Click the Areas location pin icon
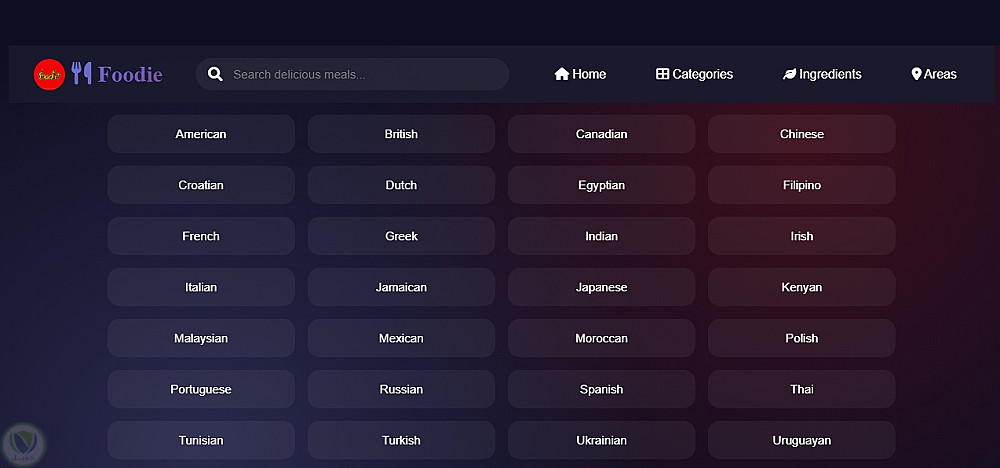 [916, 74]
